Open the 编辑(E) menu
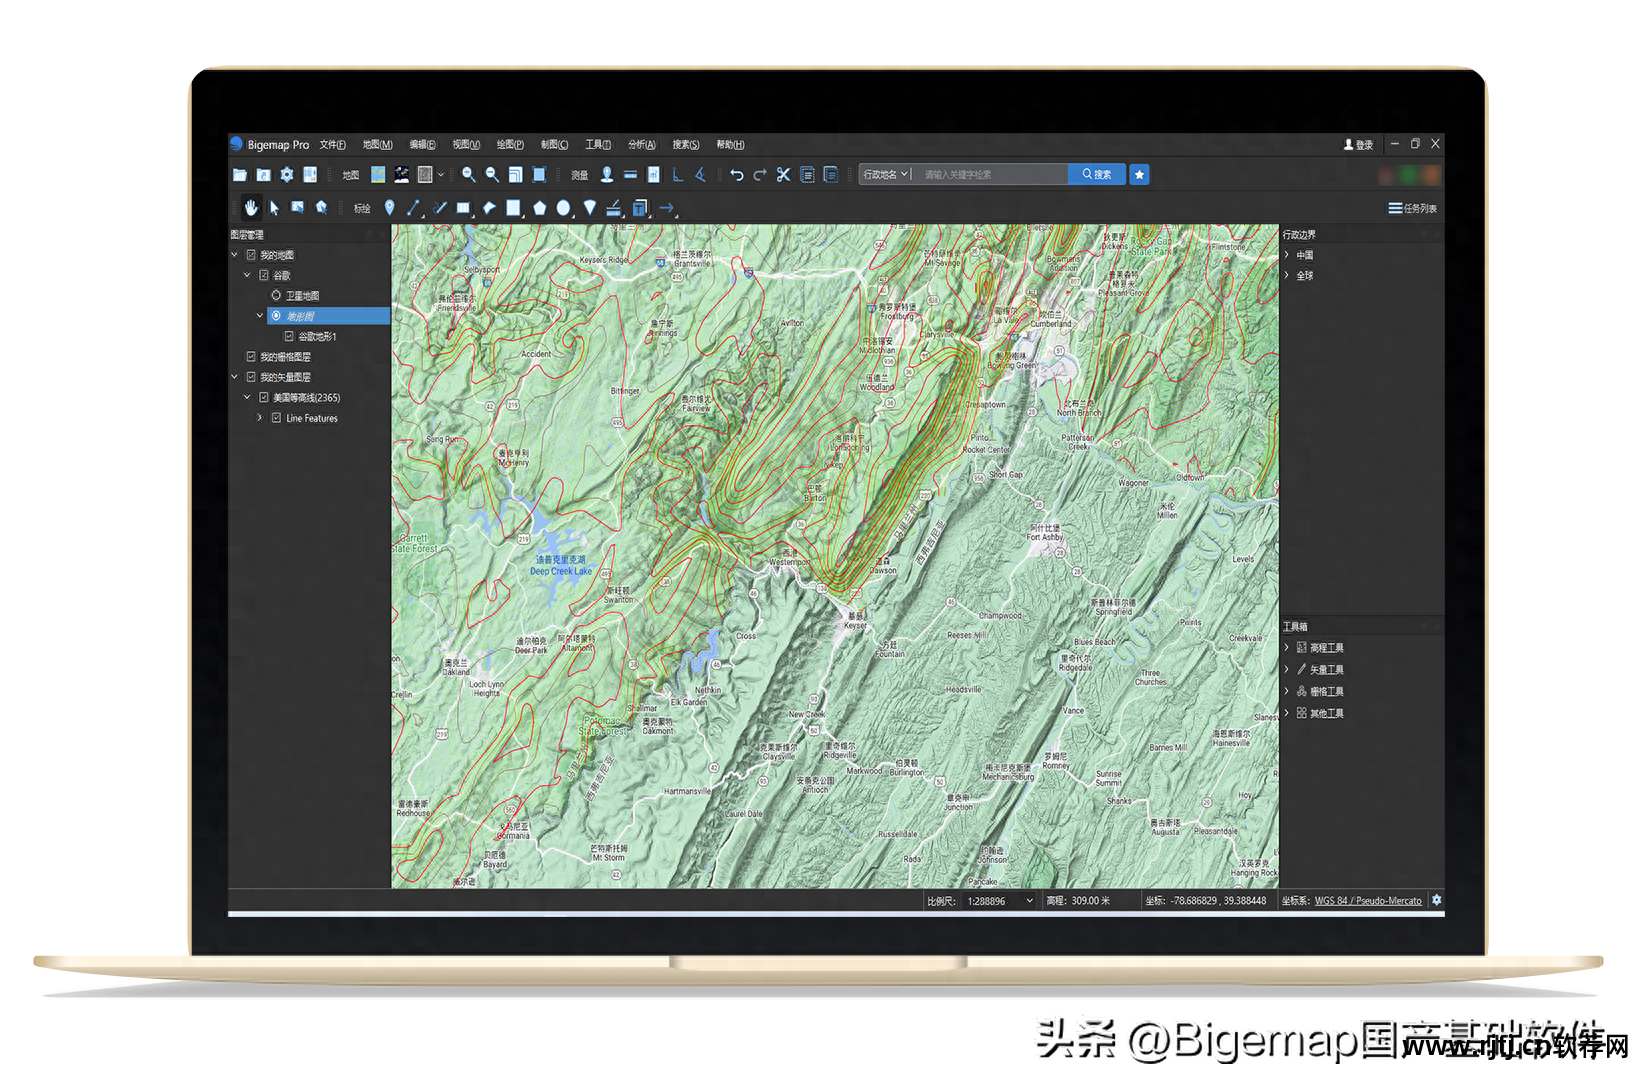 point(423,145)
